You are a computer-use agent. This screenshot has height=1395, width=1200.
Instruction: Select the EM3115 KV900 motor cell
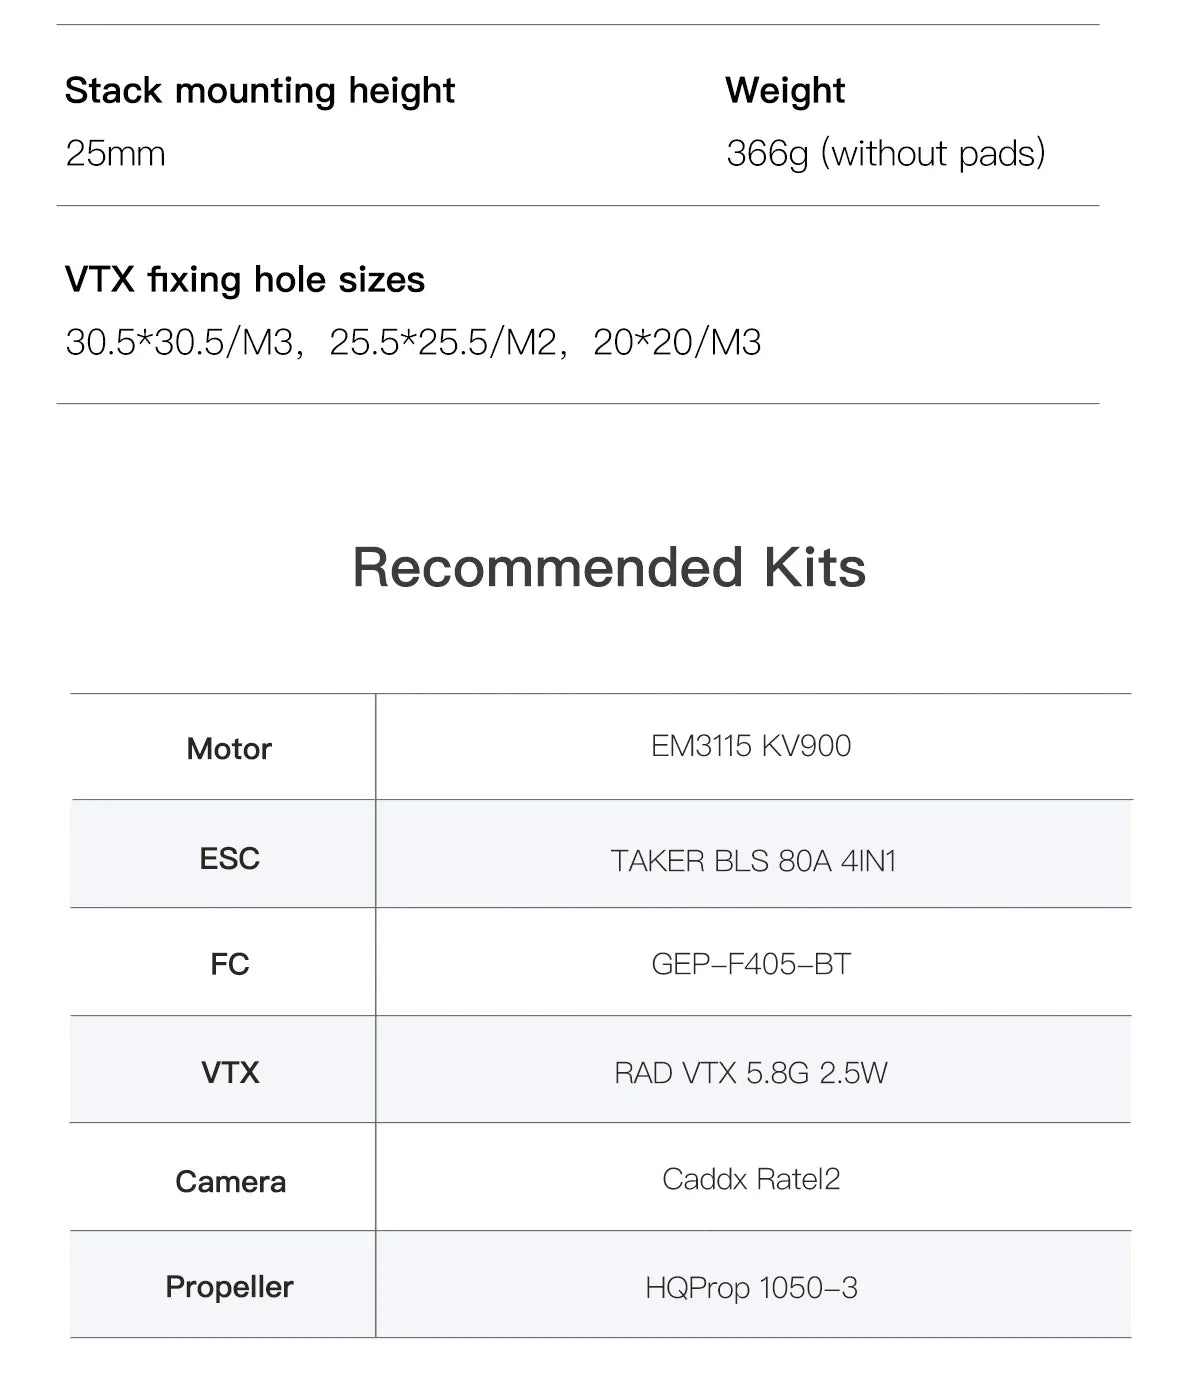751,746
